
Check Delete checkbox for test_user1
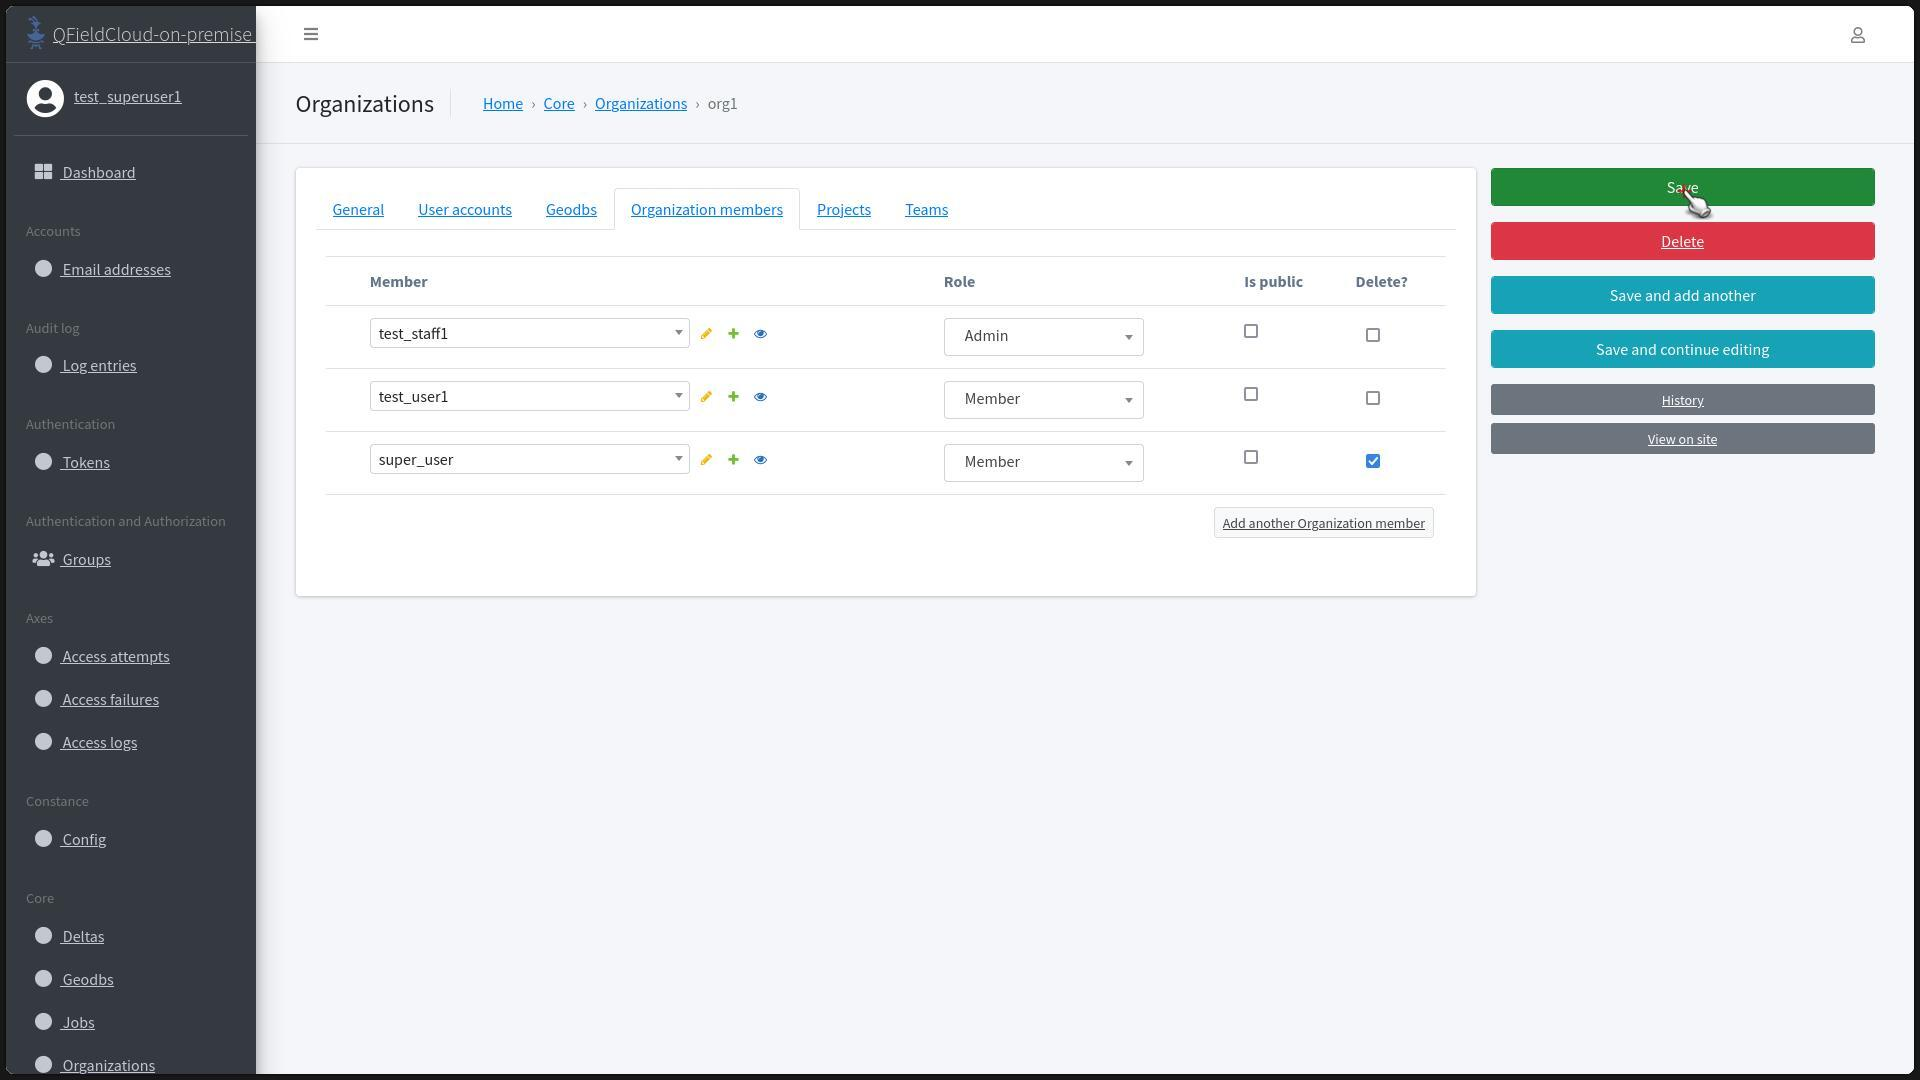(x=1372, y=398)
